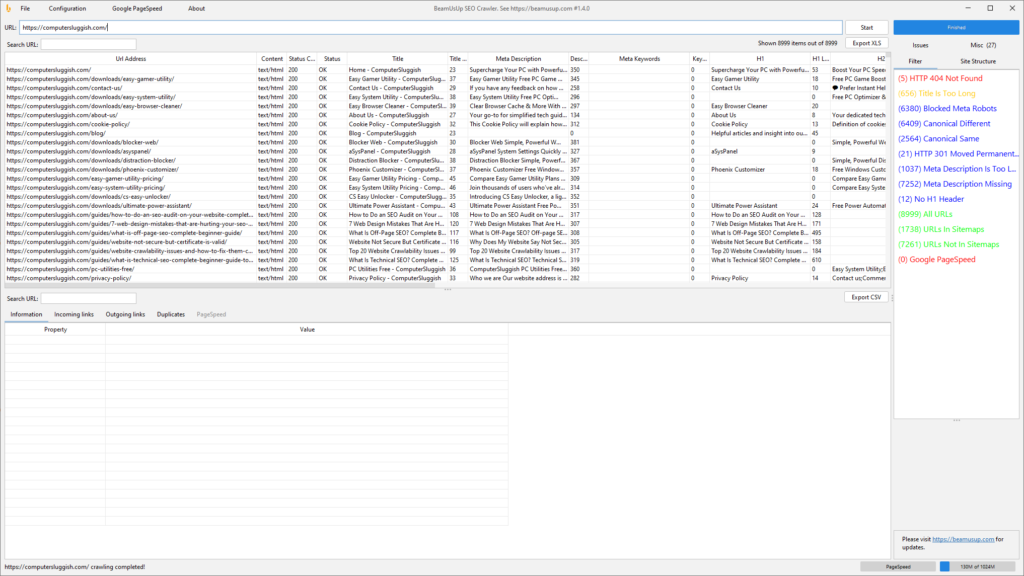Open the About menu
Viewport: 1024px width, 576px height.
pos(197,8)
